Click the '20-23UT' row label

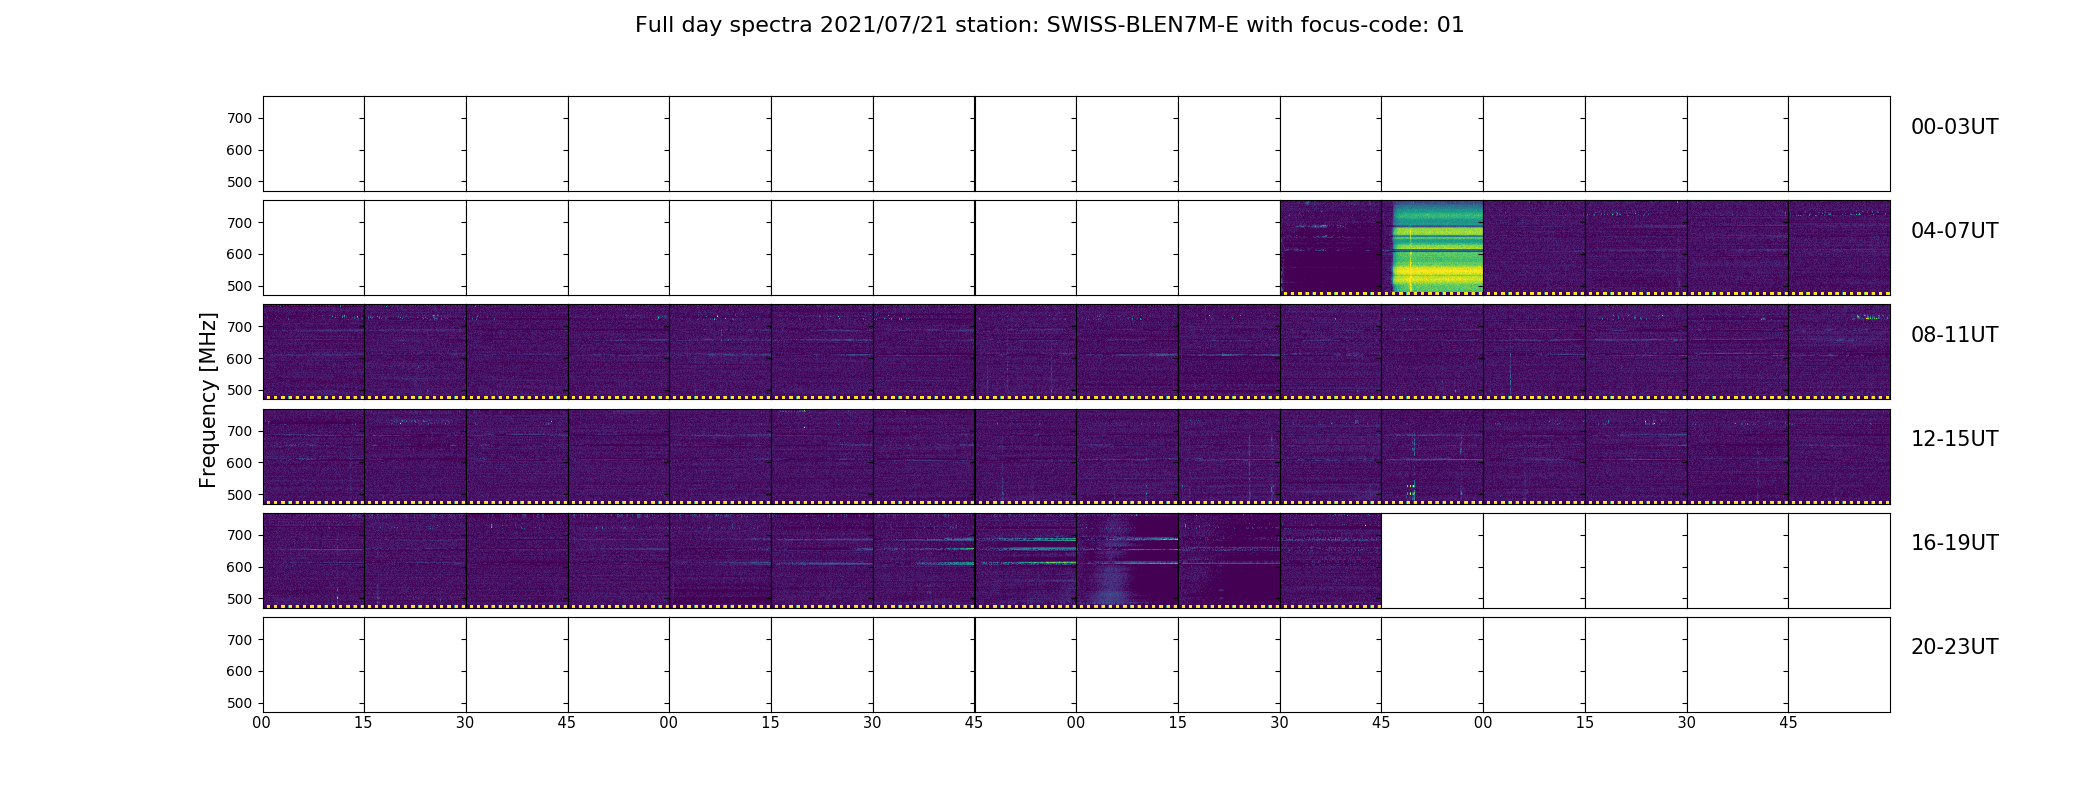click(1954, 647)
